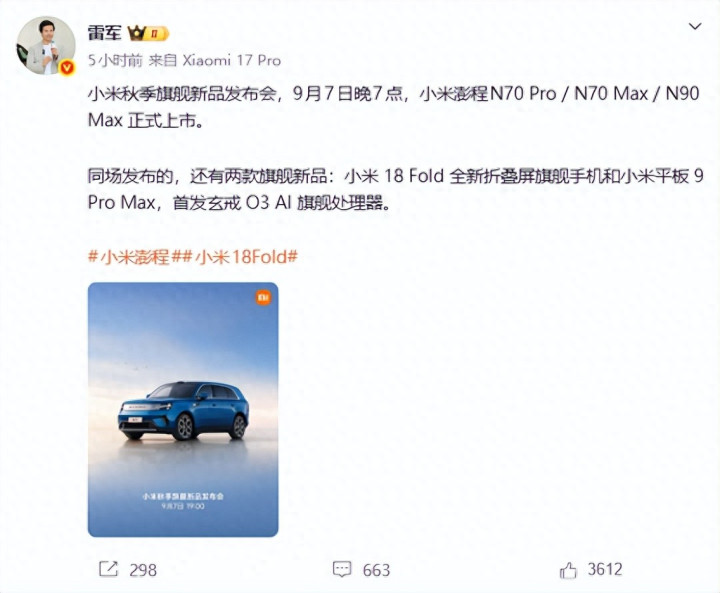Open the 雷军 username link
Image resolution: width=720 pixels, height=593 pixels.
tap(105, 33)
